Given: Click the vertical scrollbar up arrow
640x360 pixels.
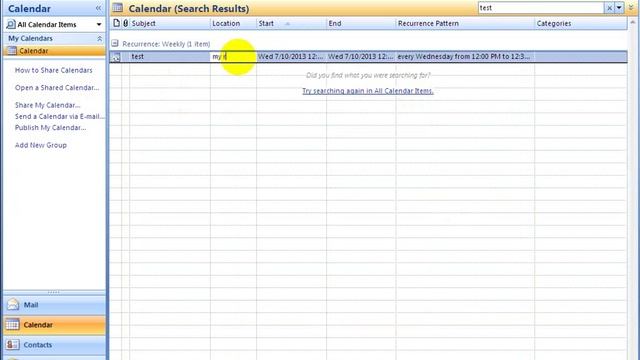Looking at the screenshot, I should pos(633,23).
